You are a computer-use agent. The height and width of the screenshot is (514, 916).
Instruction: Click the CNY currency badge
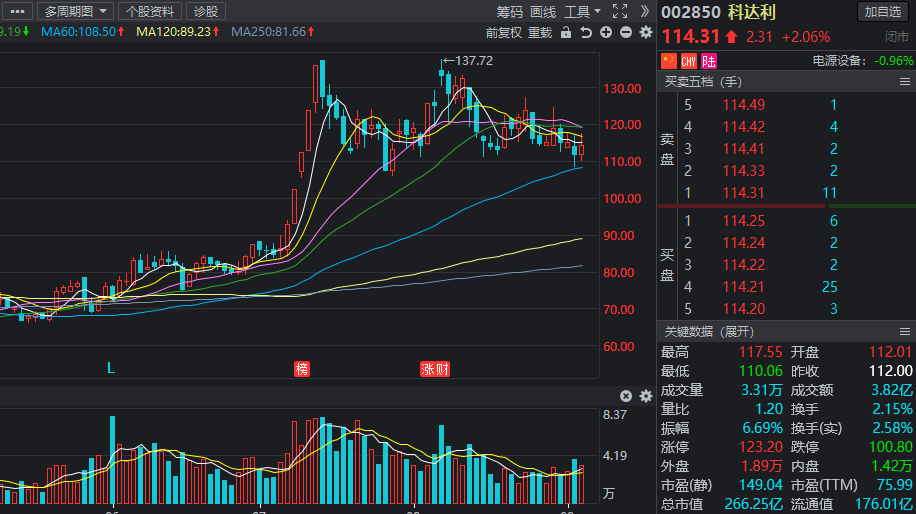pos(689,61)
